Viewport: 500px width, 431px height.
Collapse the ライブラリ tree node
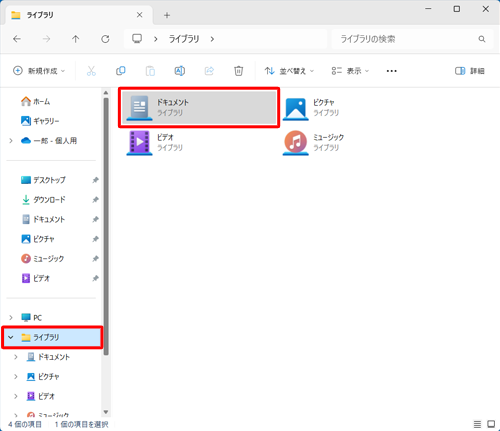[x=11, y=337]
